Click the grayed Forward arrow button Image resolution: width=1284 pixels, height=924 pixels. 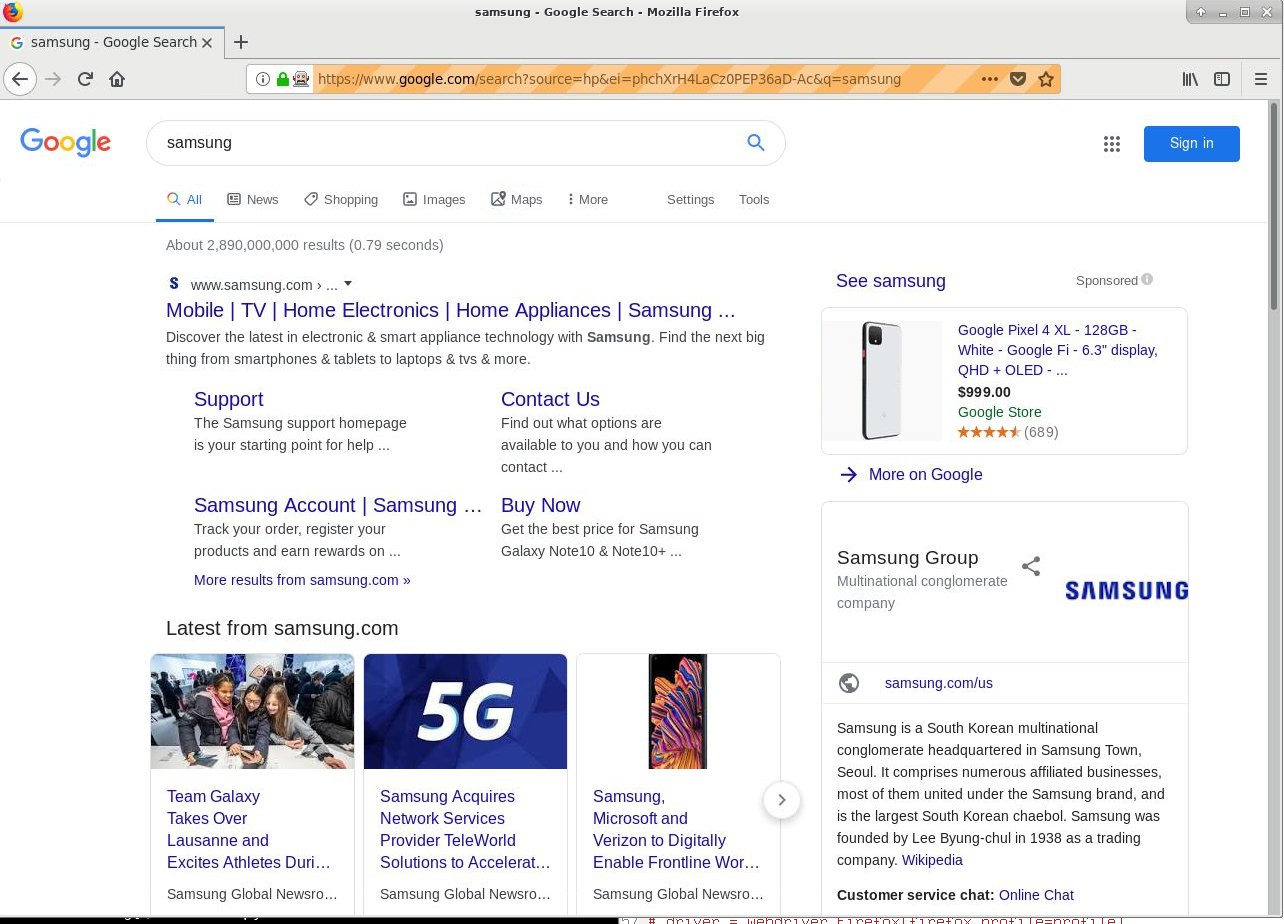click(53, 79)
